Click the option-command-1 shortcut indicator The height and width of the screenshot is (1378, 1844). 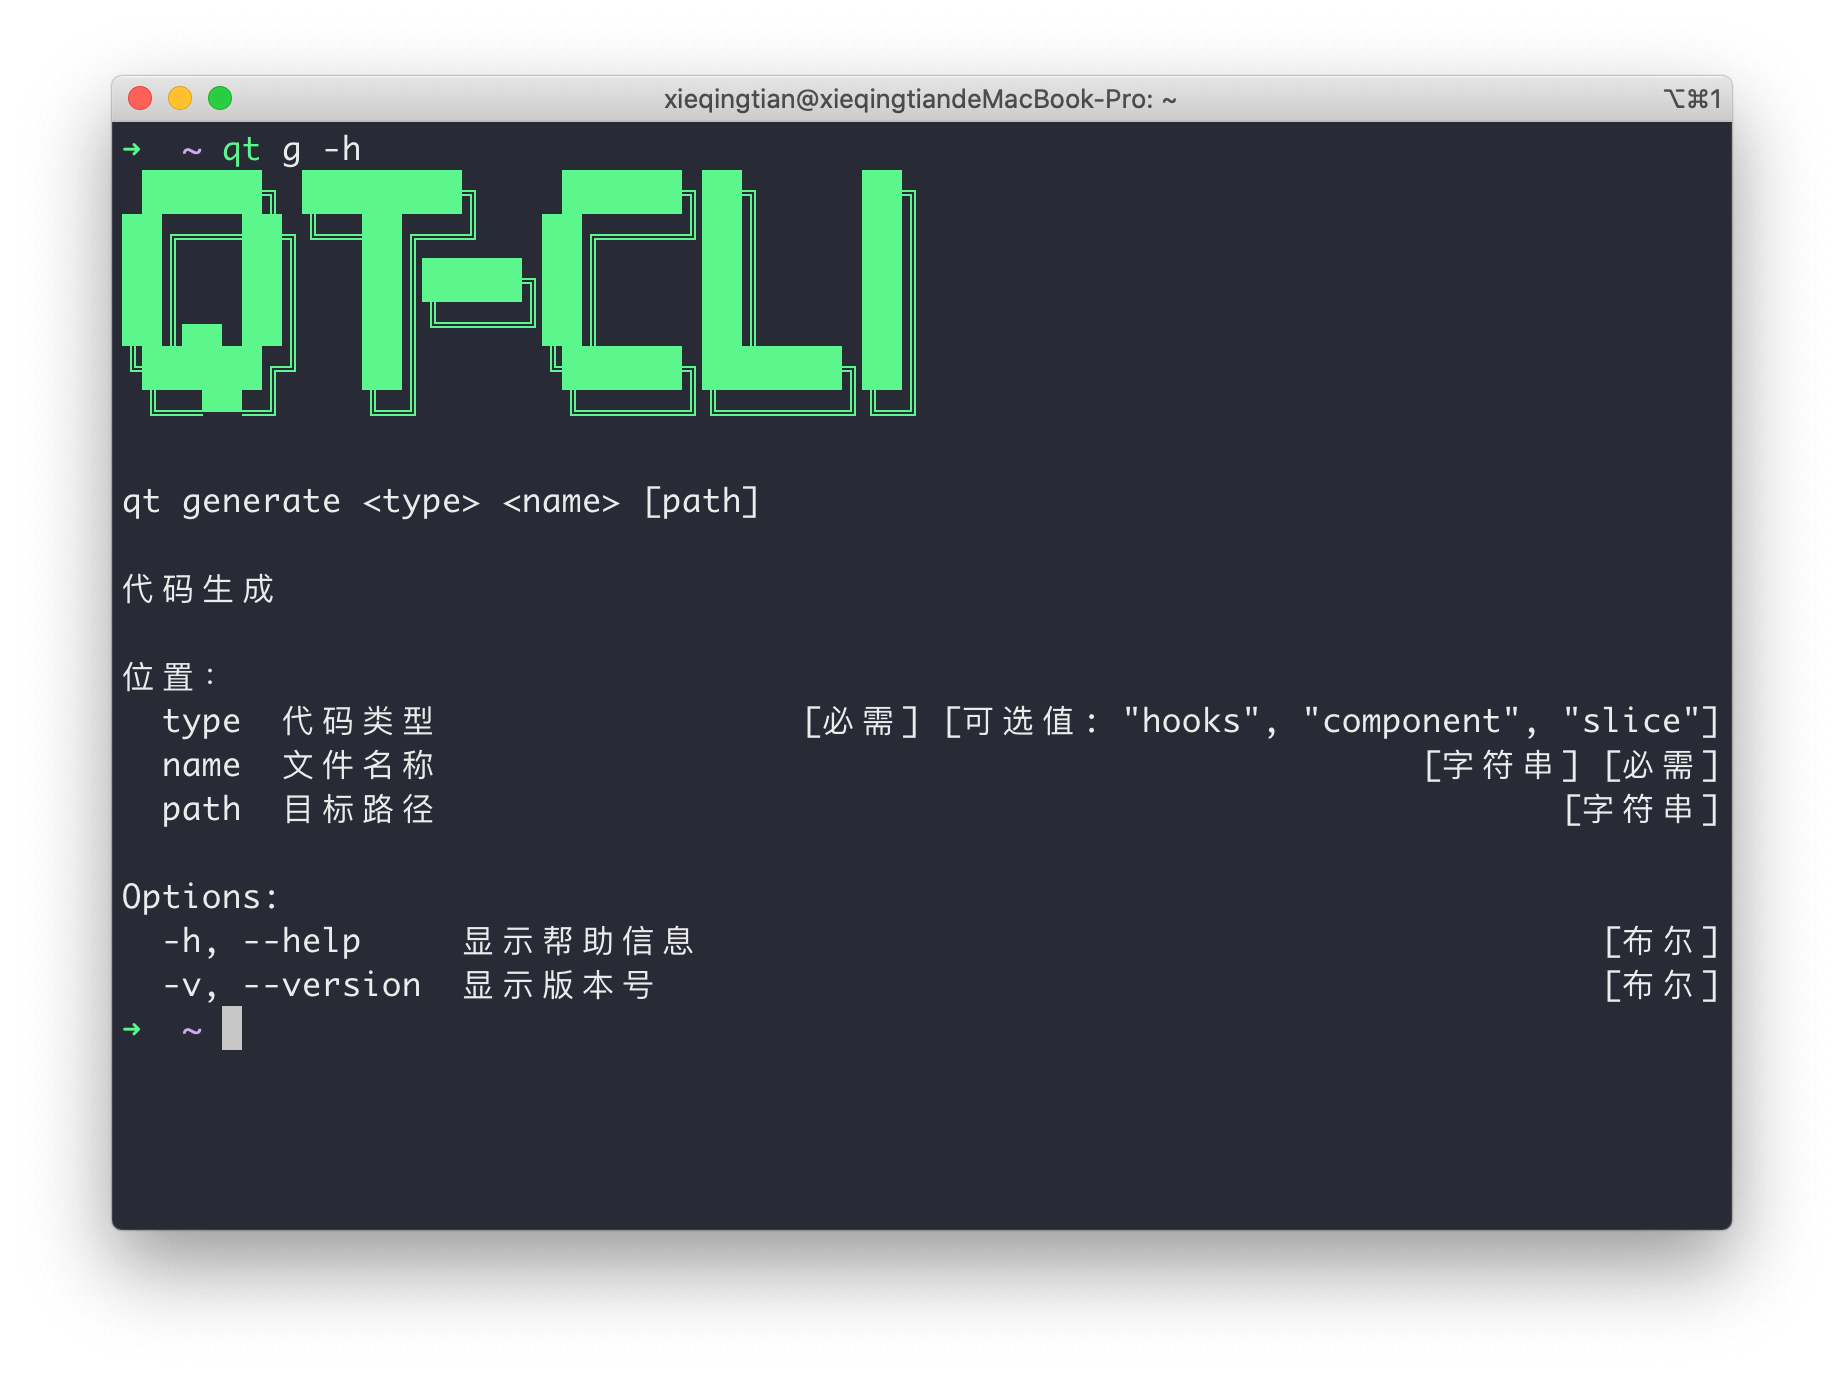click(1692, 99)
